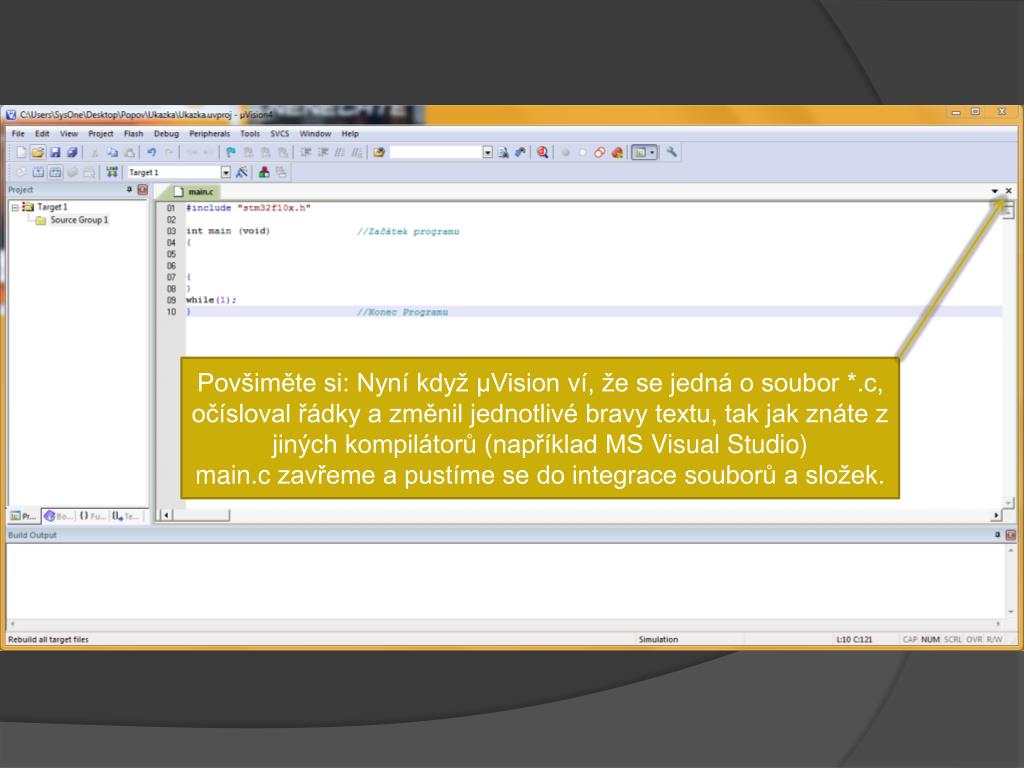Open the Edit menu
The width and height of the screenshot is (1024, 768).
click(x=42, y=133)
